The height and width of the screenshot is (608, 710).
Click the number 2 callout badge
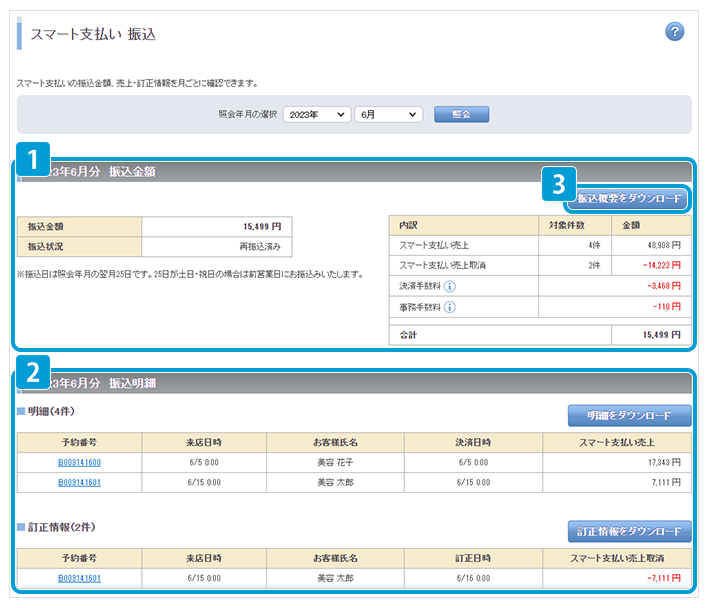34,373
